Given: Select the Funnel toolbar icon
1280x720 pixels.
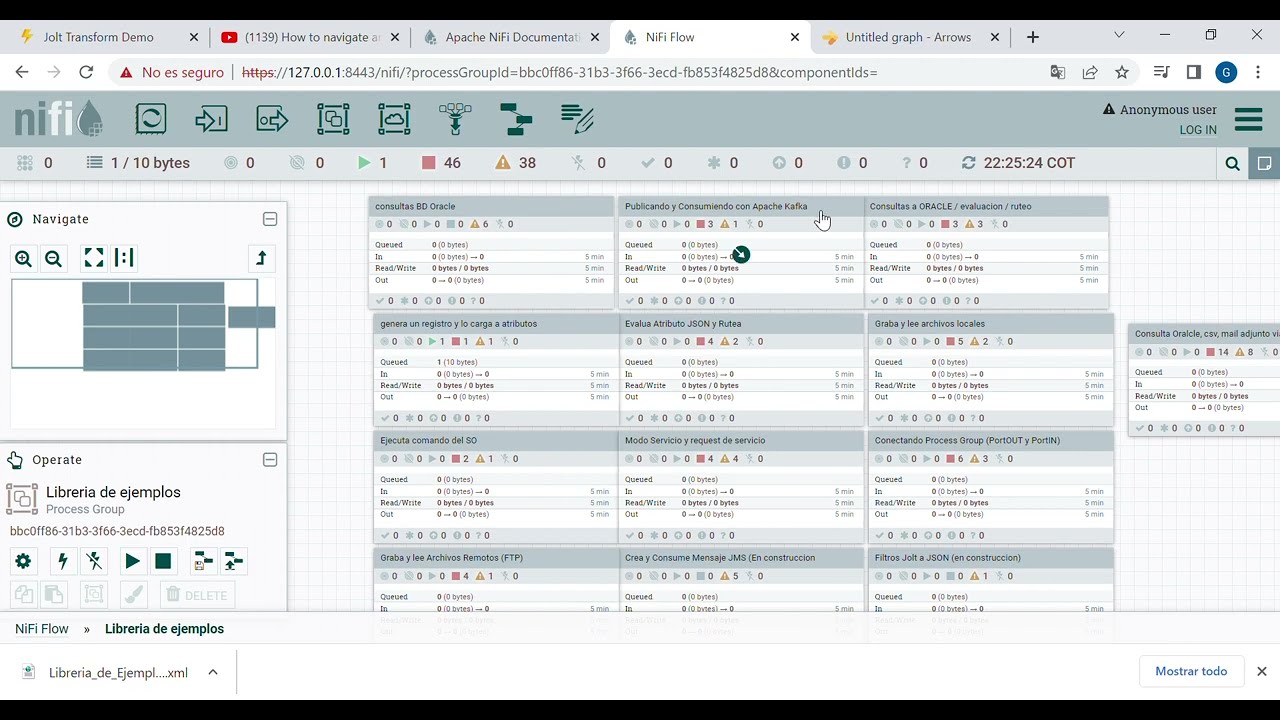Looking at the screenshot, I should point(455,119).
